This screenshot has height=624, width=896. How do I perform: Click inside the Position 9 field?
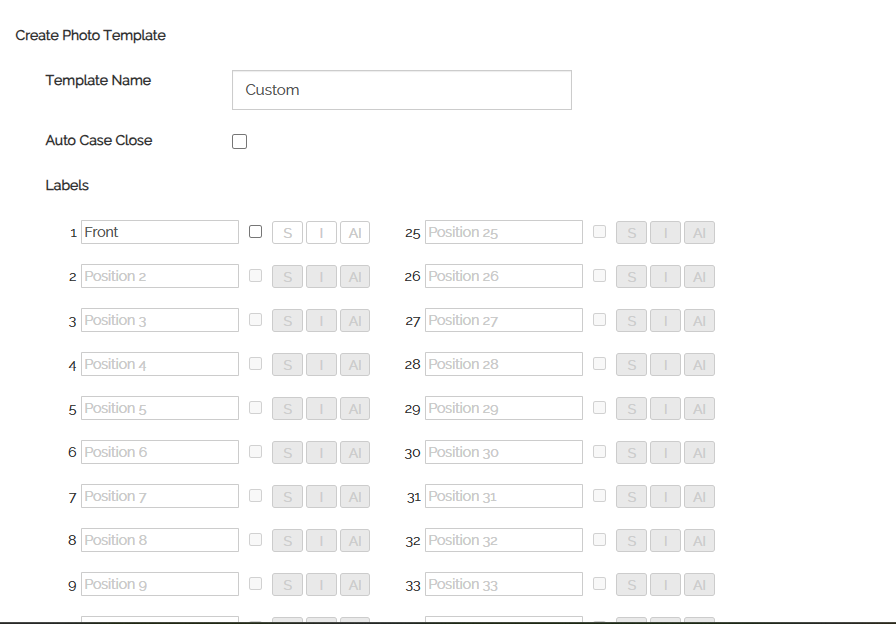[x=159, y=584]
